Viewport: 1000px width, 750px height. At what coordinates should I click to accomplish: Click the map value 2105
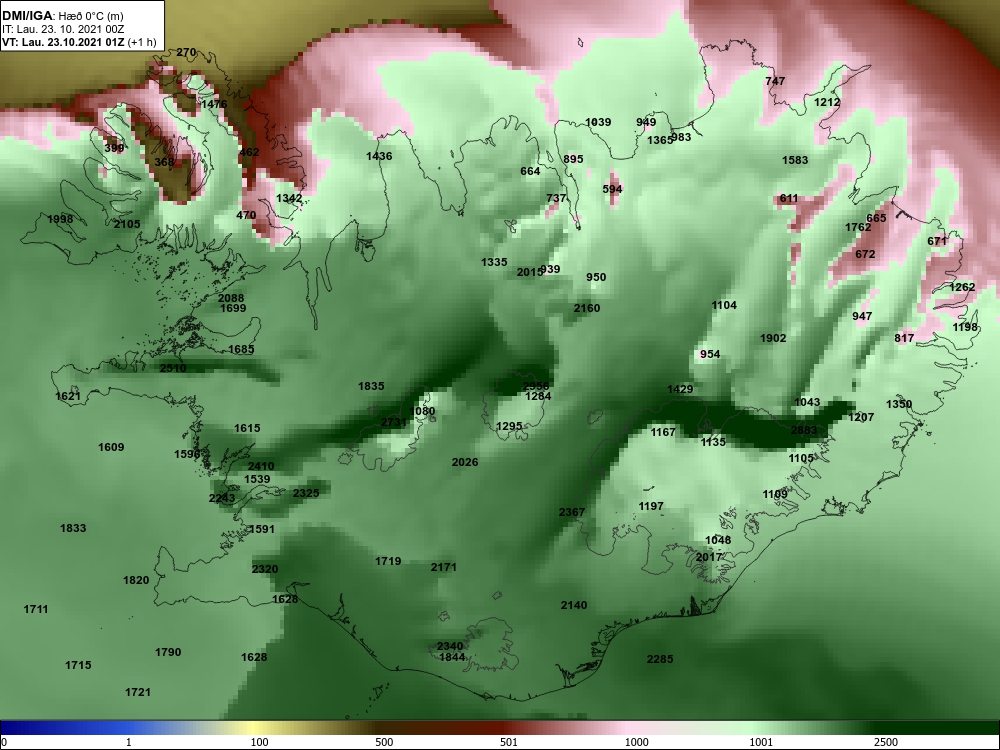point(127,224)
